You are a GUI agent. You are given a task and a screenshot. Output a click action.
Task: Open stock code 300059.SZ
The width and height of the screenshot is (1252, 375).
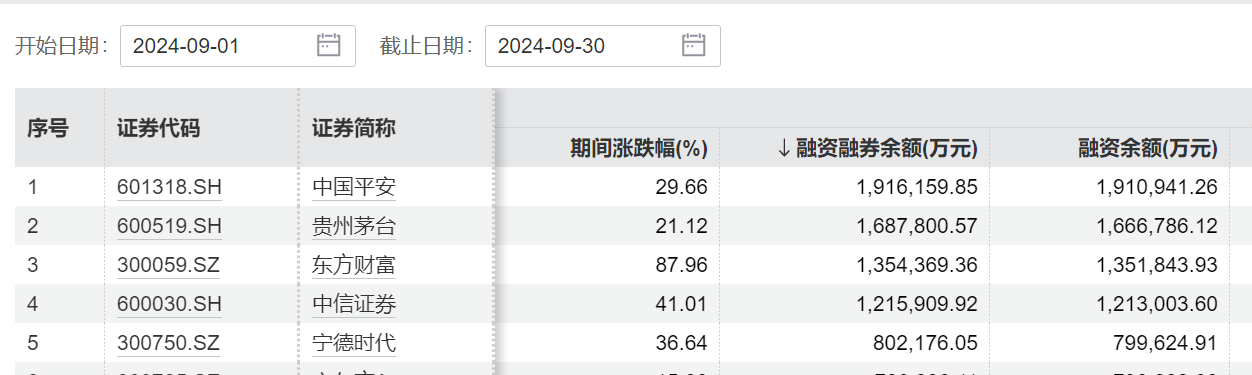[x=169, y=265]
